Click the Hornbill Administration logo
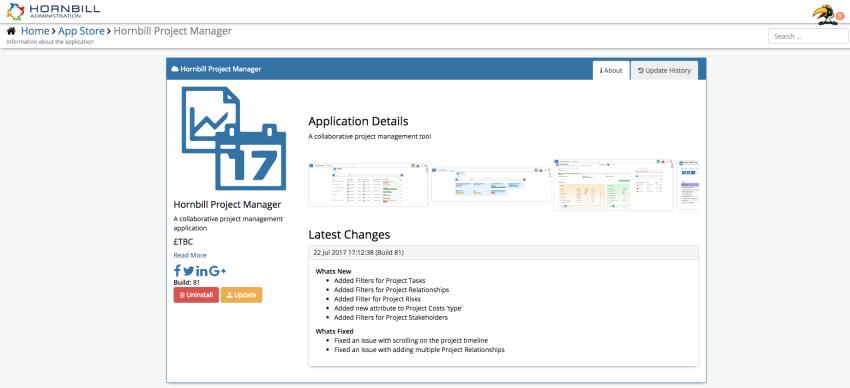This screenshot has height=388, width=850. pyautogui.click(x=53, y=11)
